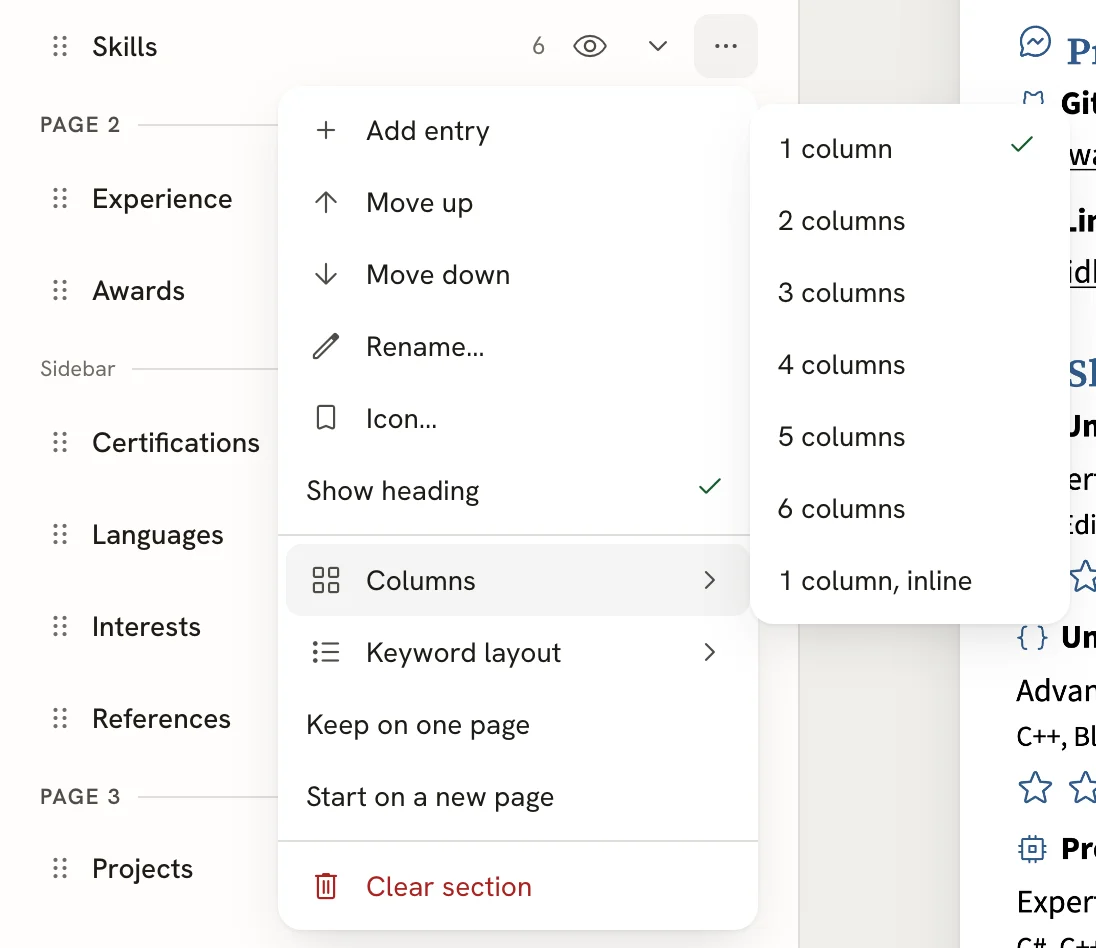
Task: Open the References section
Action: [x=161, y=718]
